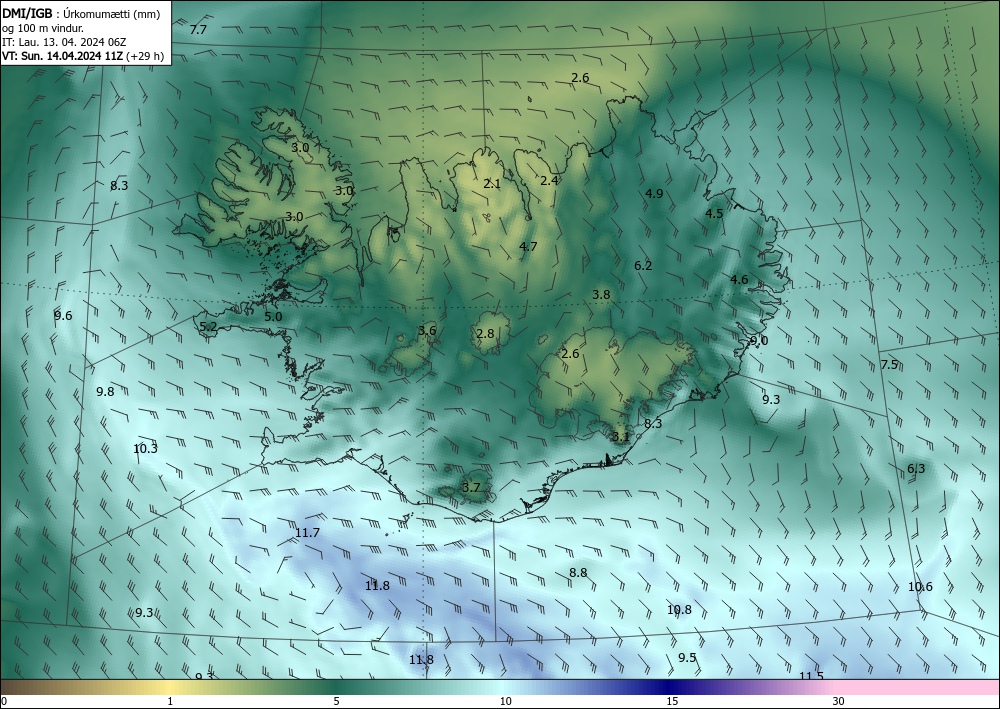Click the 2.8 value on the map
The height and width of the screenshot is (709, 1000).
pos(485,333)
